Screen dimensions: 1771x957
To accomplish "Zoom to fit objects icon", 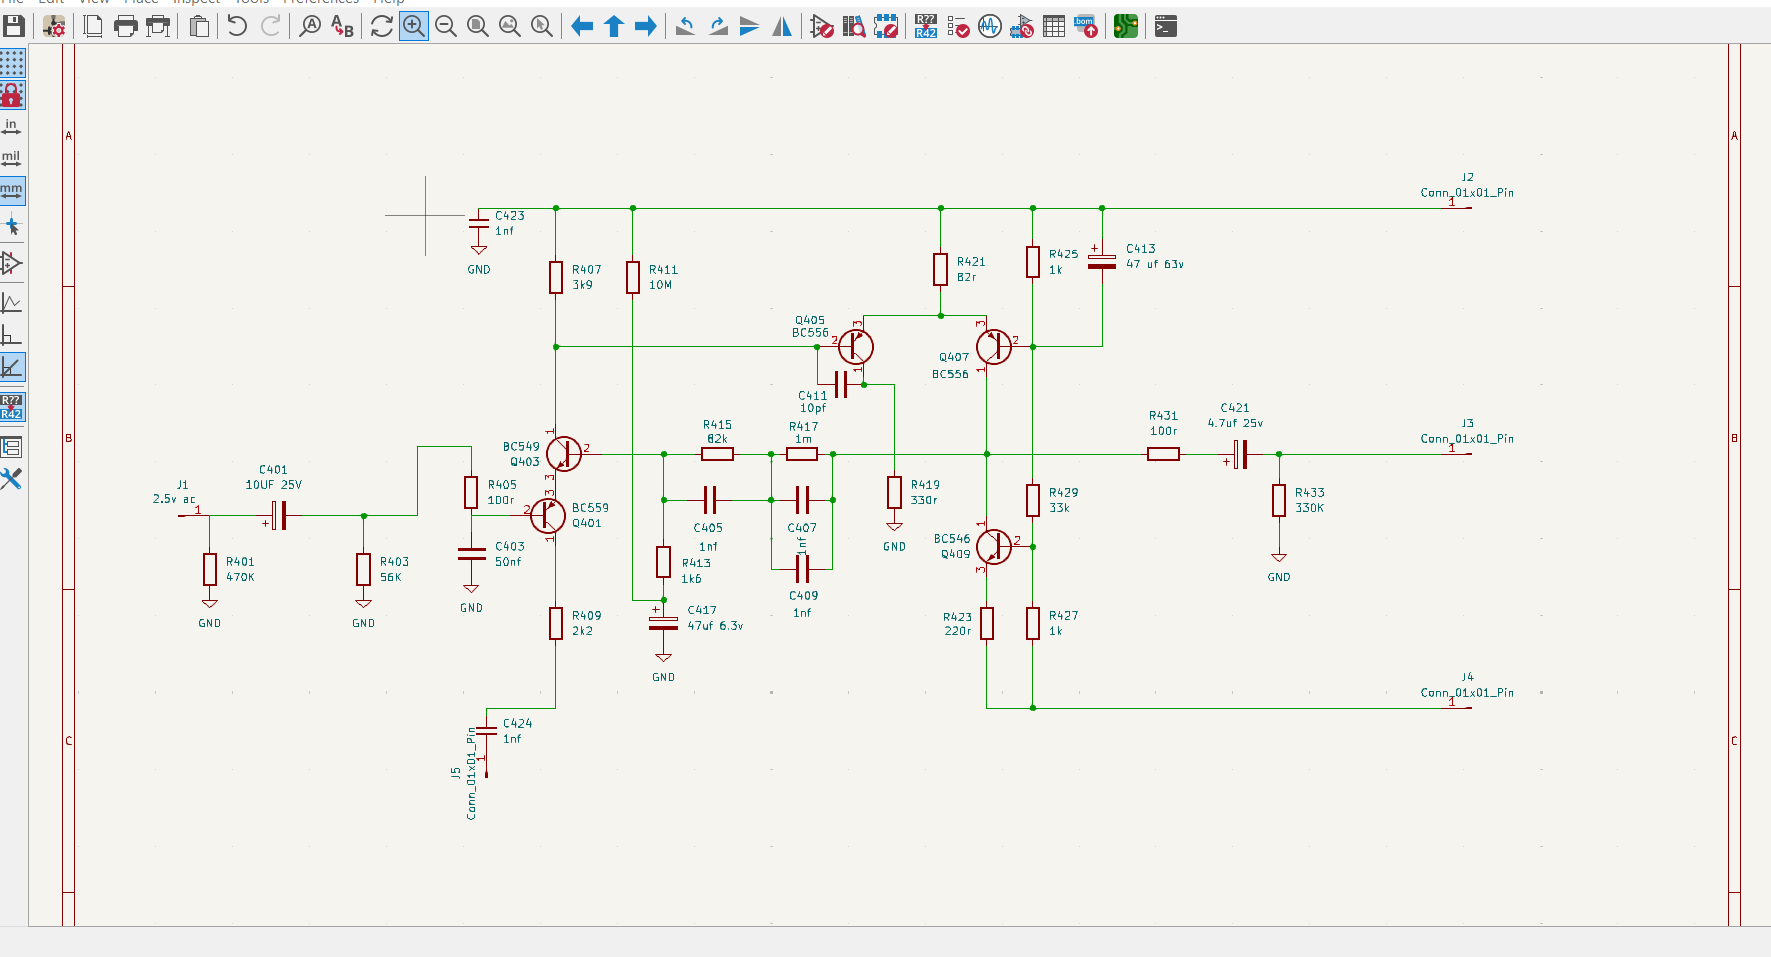I will pos(510,26).
